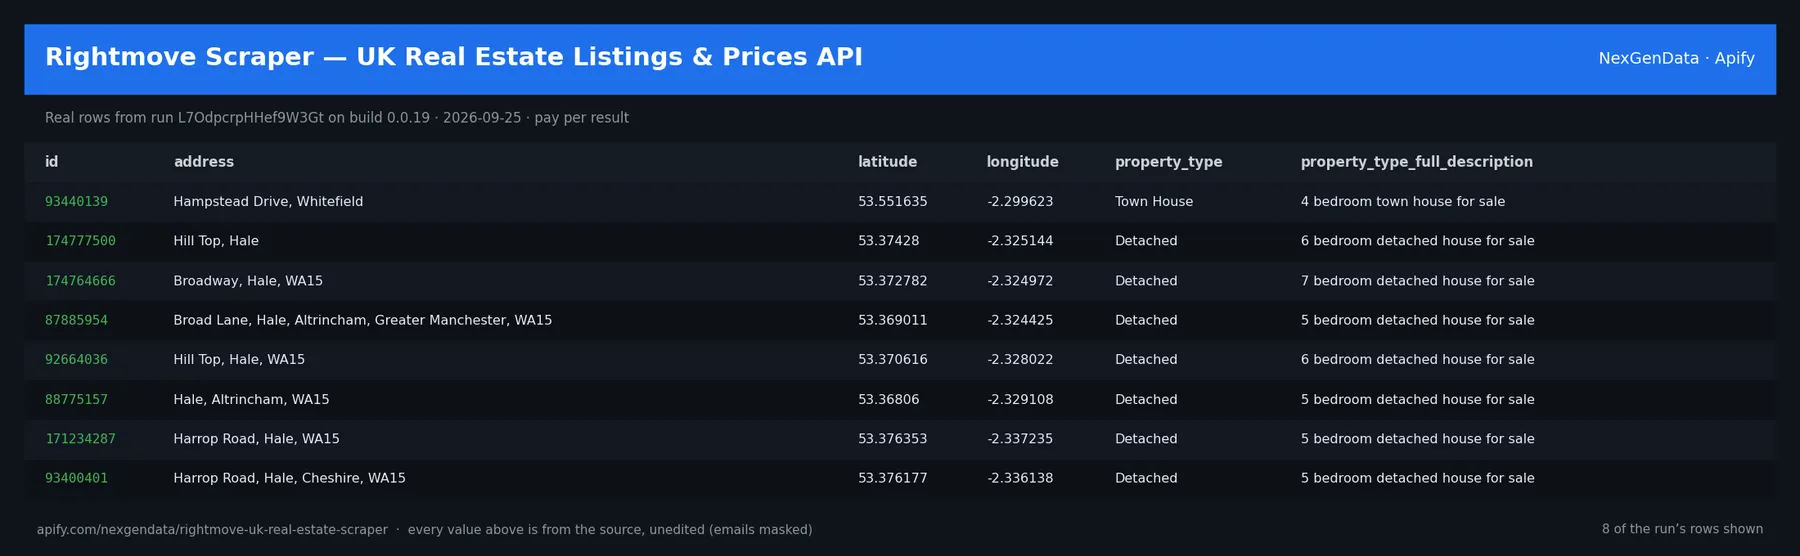Click the description in the 92664036 row
Screen dimensions: 1800x556
pyautogui.click(x=1417, y=360)
